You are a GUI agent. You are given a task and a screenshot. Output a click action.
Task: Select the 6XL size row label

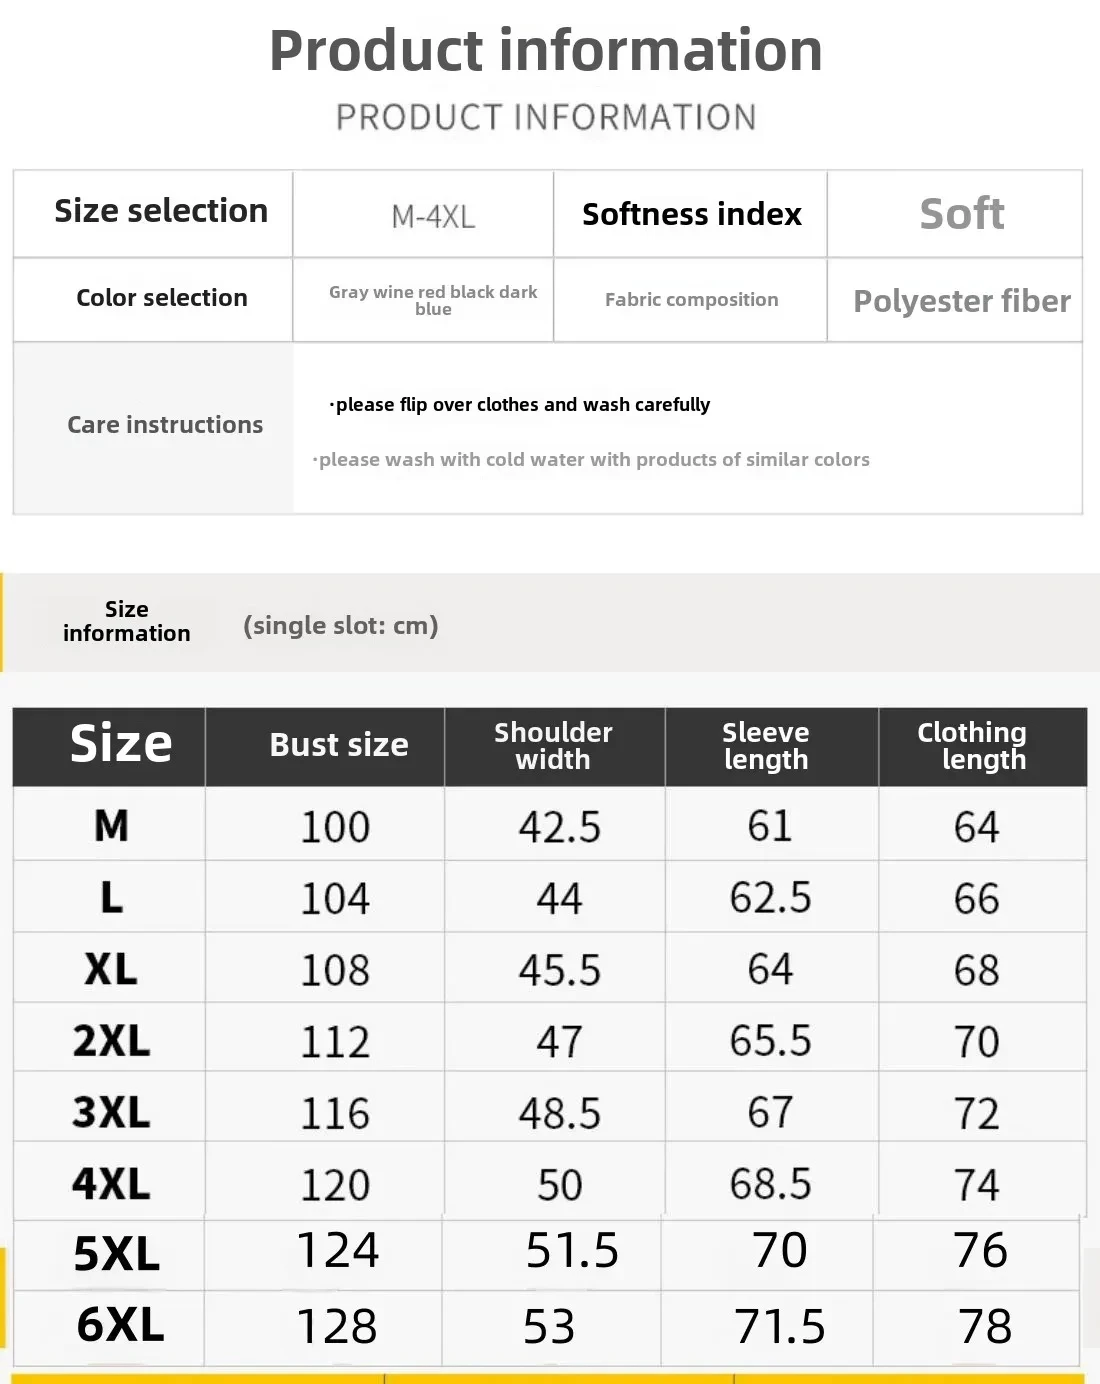(120, 1325)
